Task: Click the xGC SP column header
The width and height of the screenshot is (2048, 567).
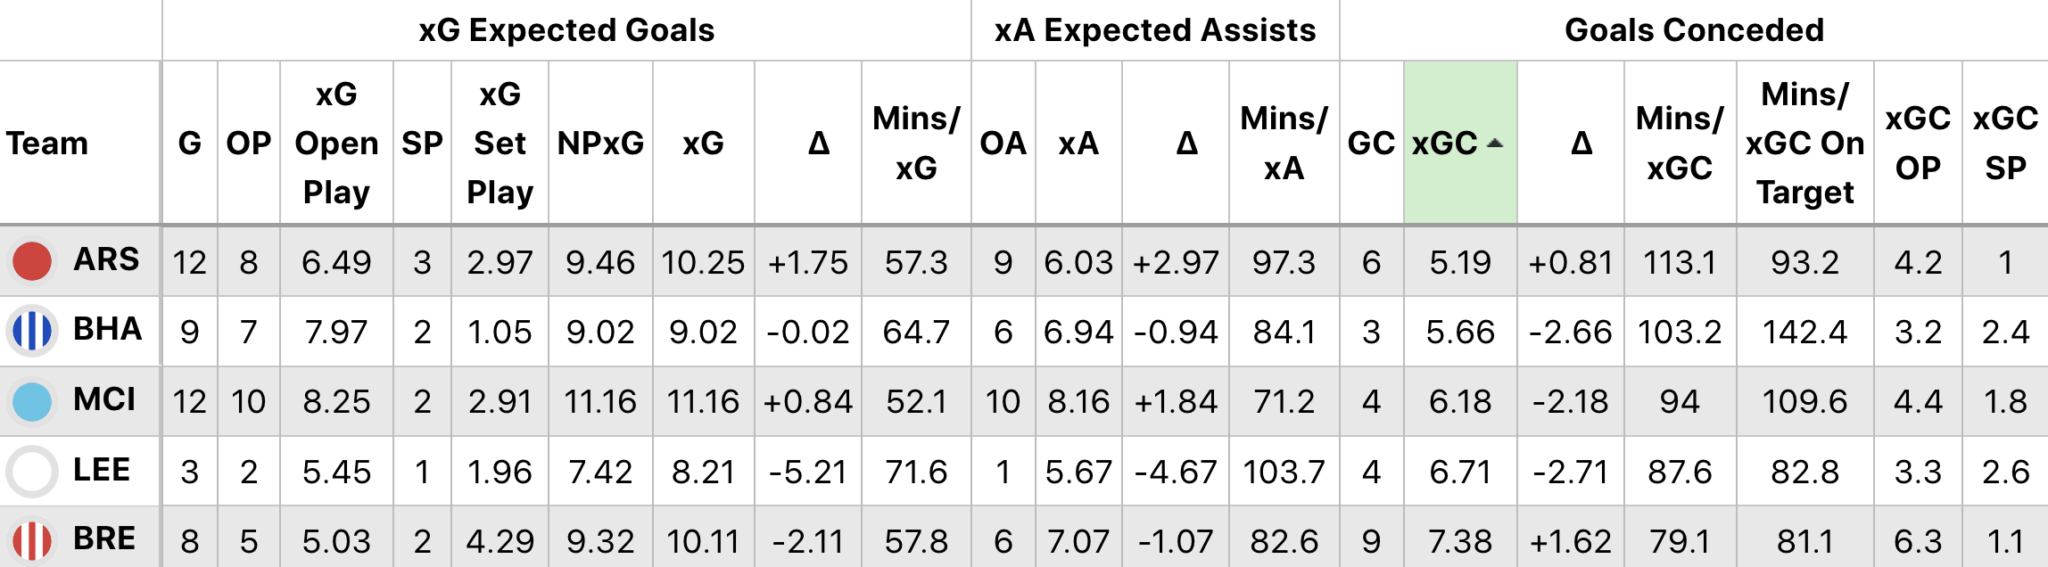Action: click(x=2004, y=143)
